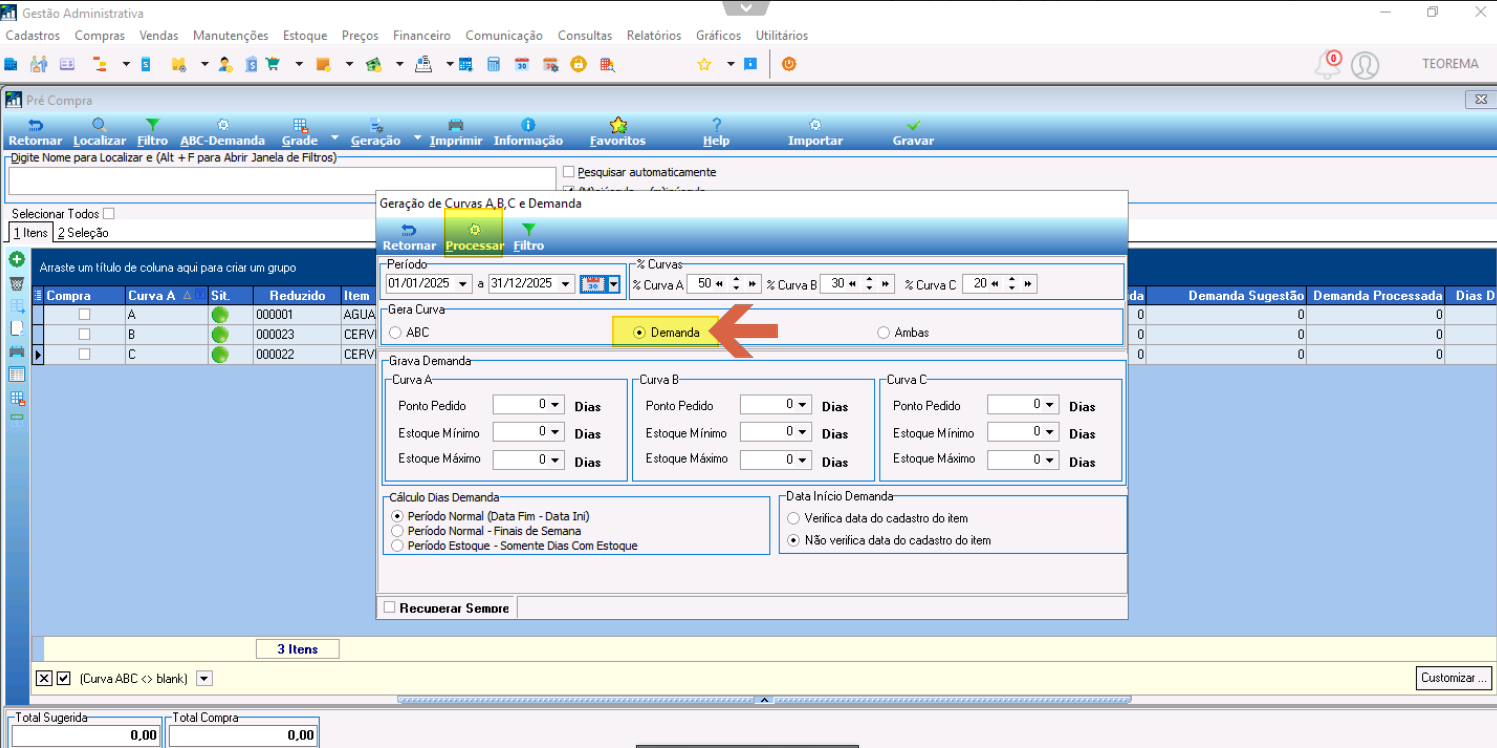
Task: Select the ABC radio option
Action: pos(397,332)
